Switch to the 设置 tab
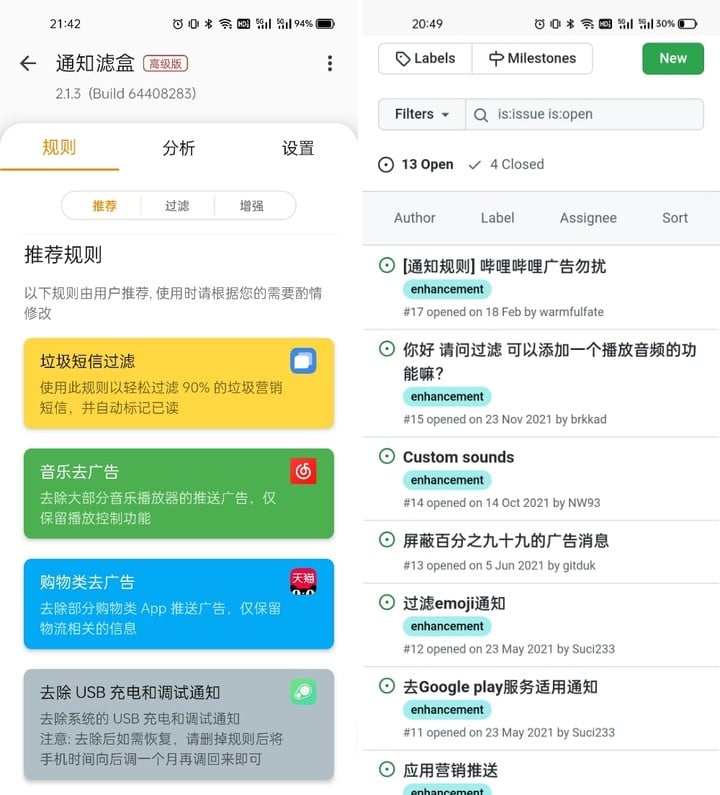720x795 pixels. point(298,148)
